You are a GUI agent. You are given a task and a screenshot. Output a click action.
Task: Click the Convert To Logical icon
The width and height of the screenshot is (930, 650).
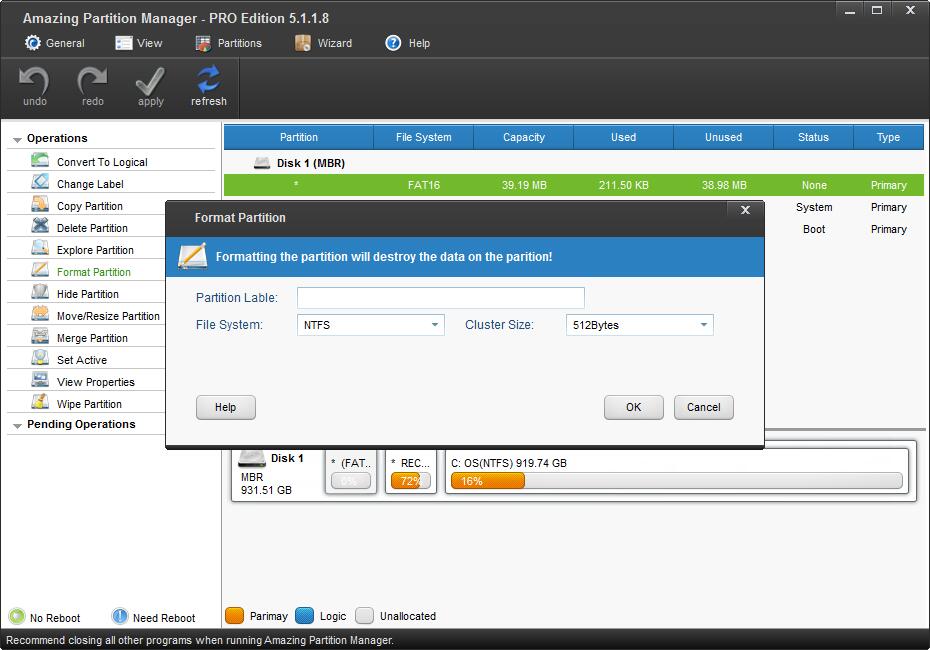click(40, 160)
